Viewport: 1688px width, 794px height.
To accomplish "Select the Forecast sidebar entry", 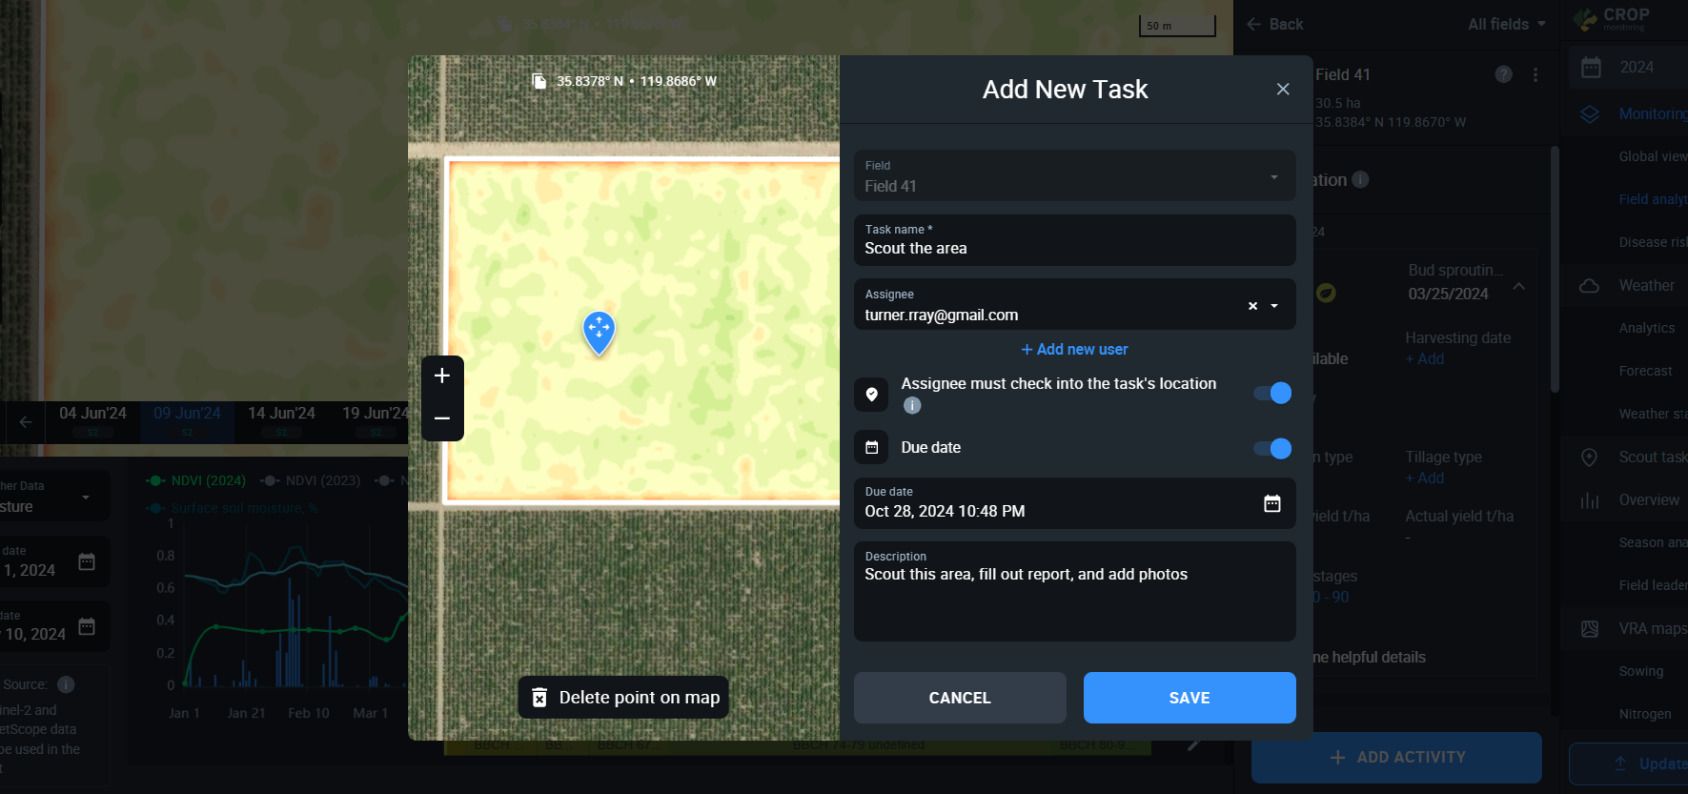I will click(1645, 371).
